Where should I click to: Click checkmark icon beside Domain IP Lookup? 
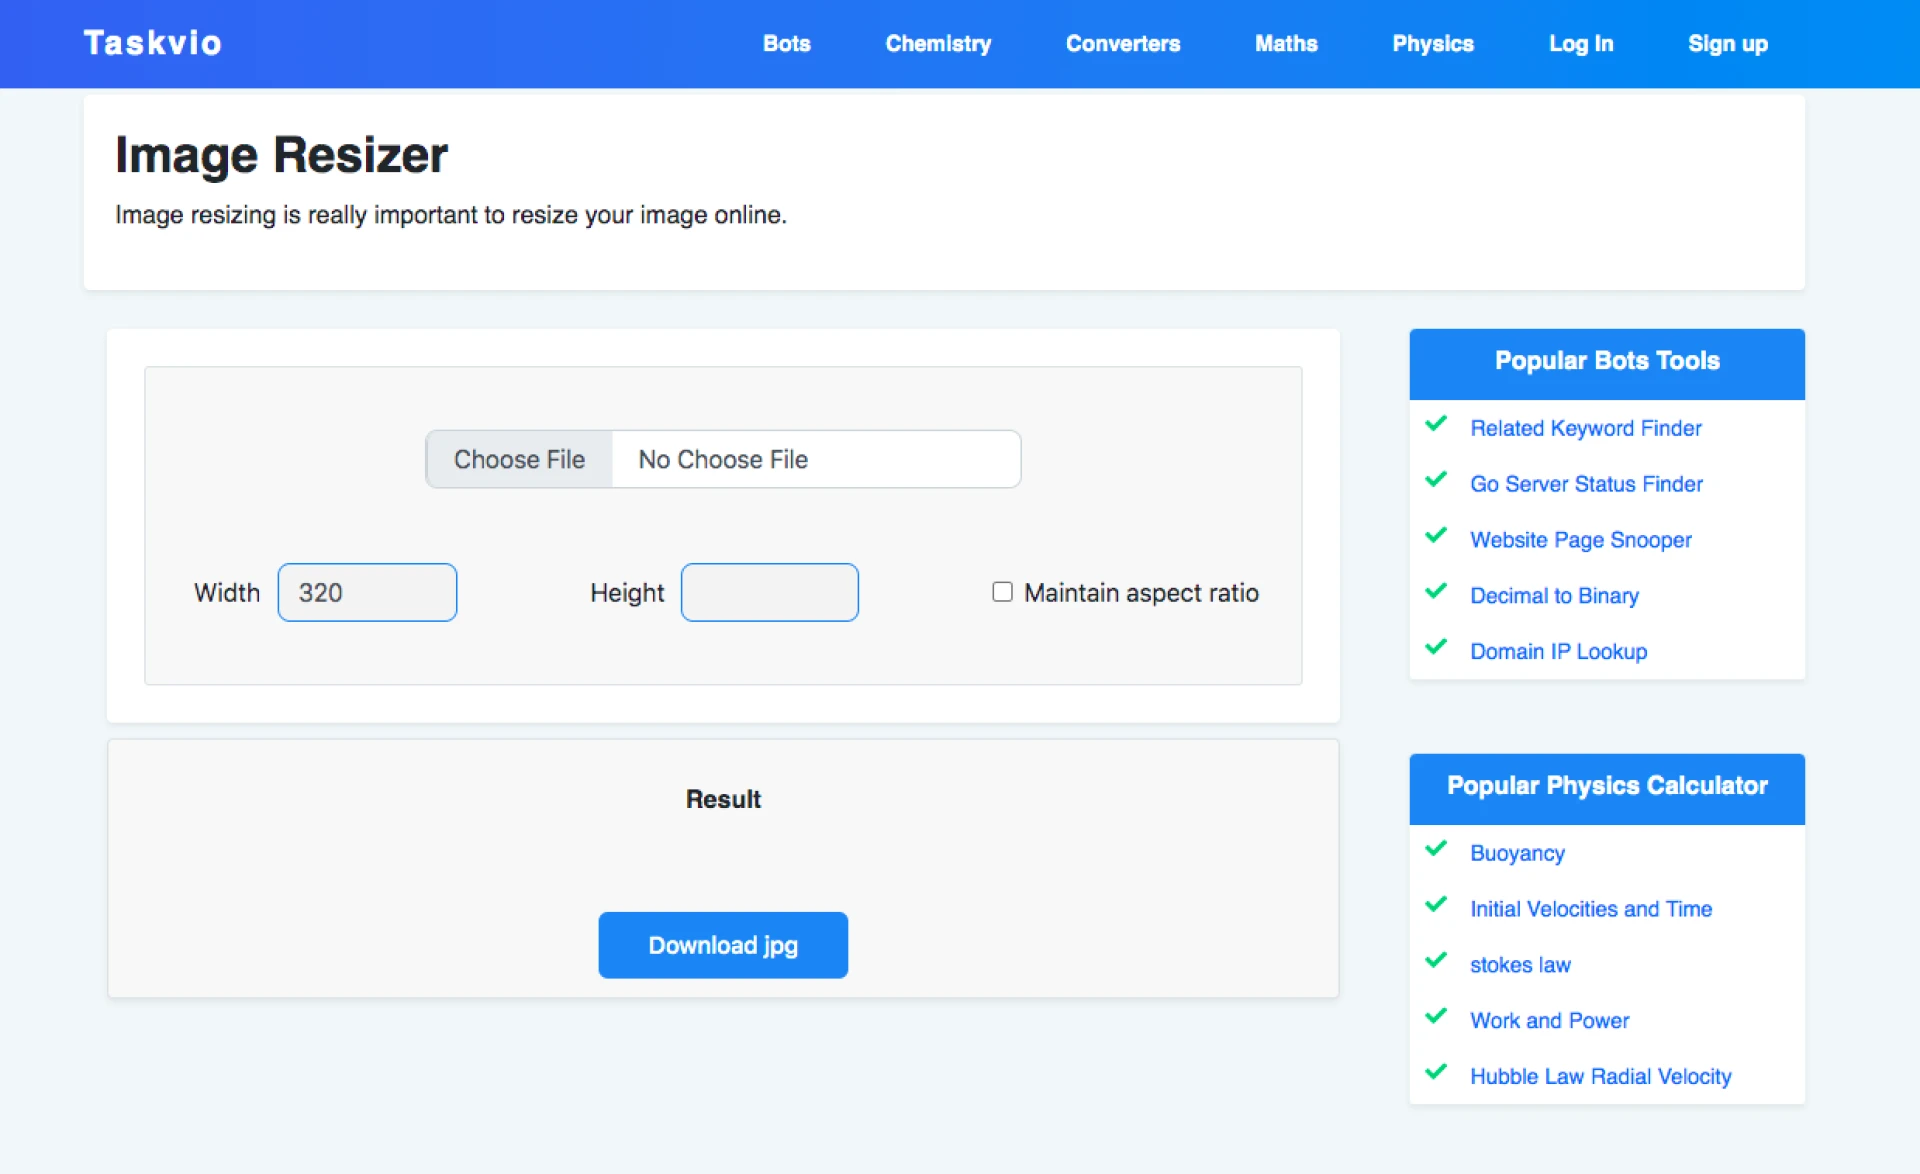point(1436,647)
